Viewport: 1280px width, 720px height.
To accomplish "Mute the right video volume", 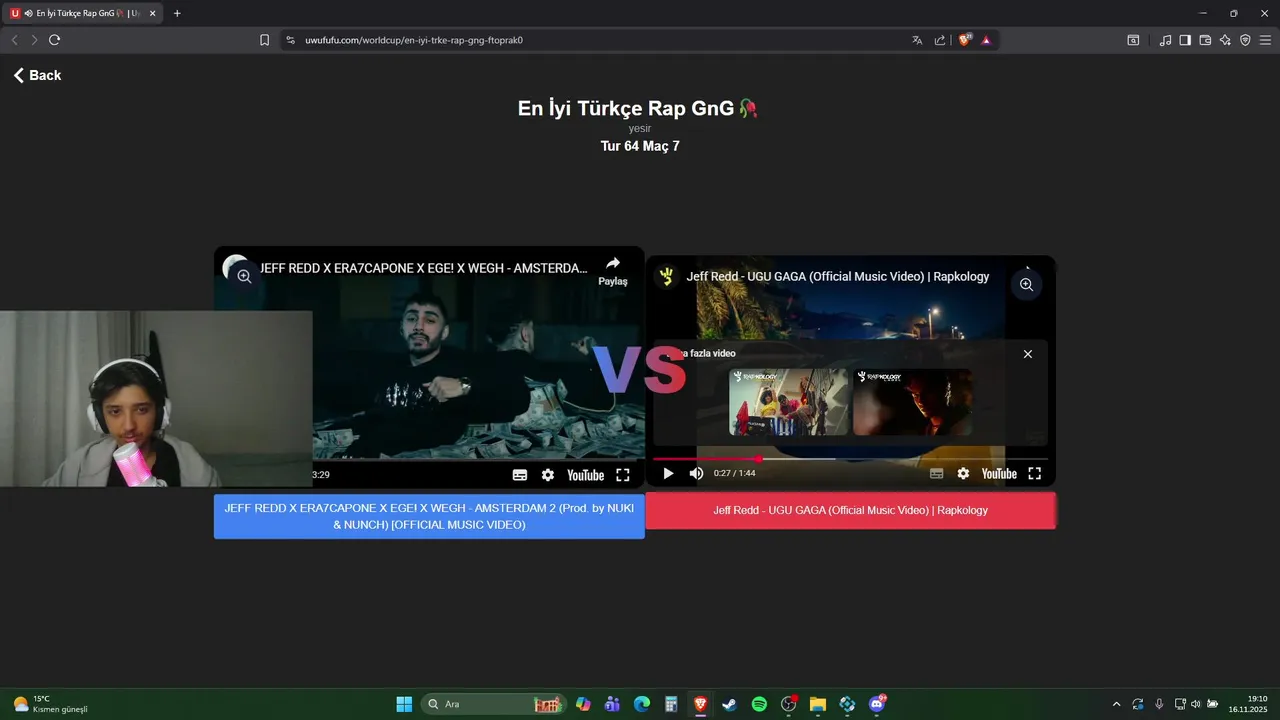I will [x=696, y=474].
